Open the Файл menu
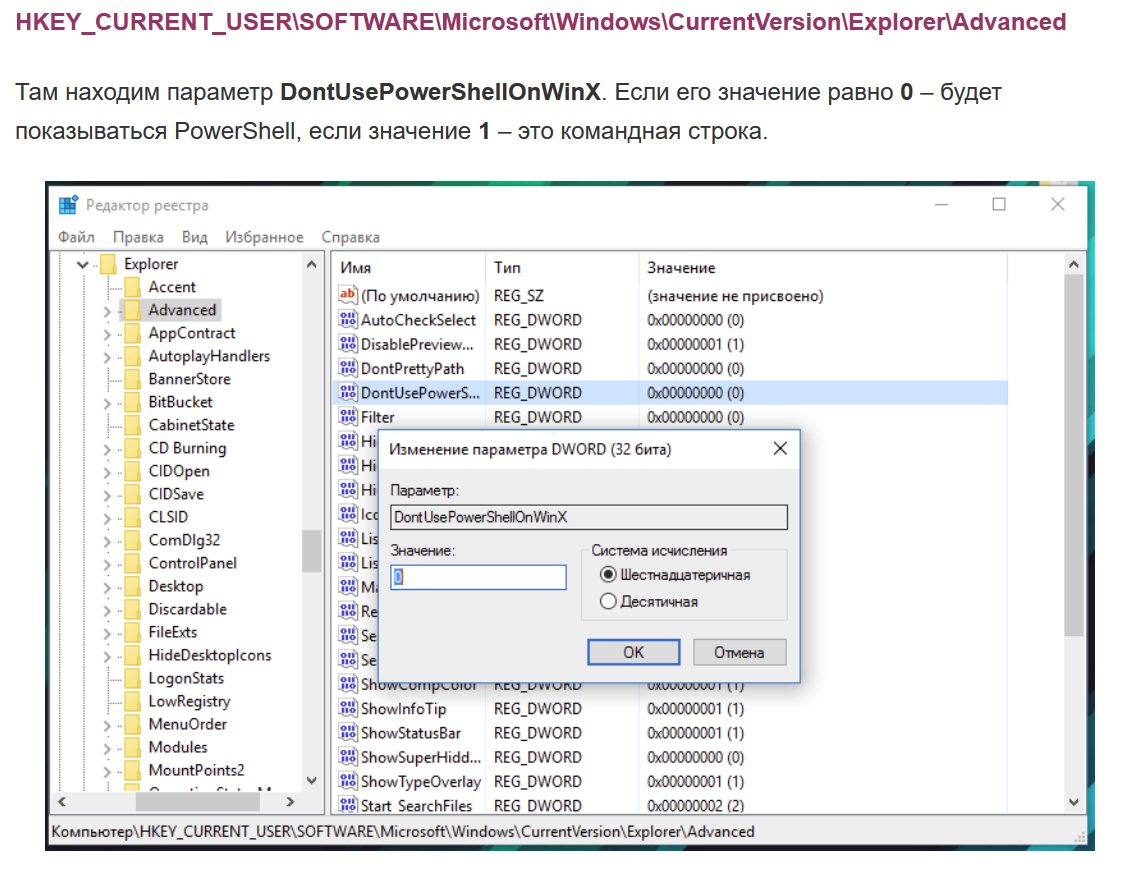The height and width of the screenshot is (886, 1139). point(76,237)
